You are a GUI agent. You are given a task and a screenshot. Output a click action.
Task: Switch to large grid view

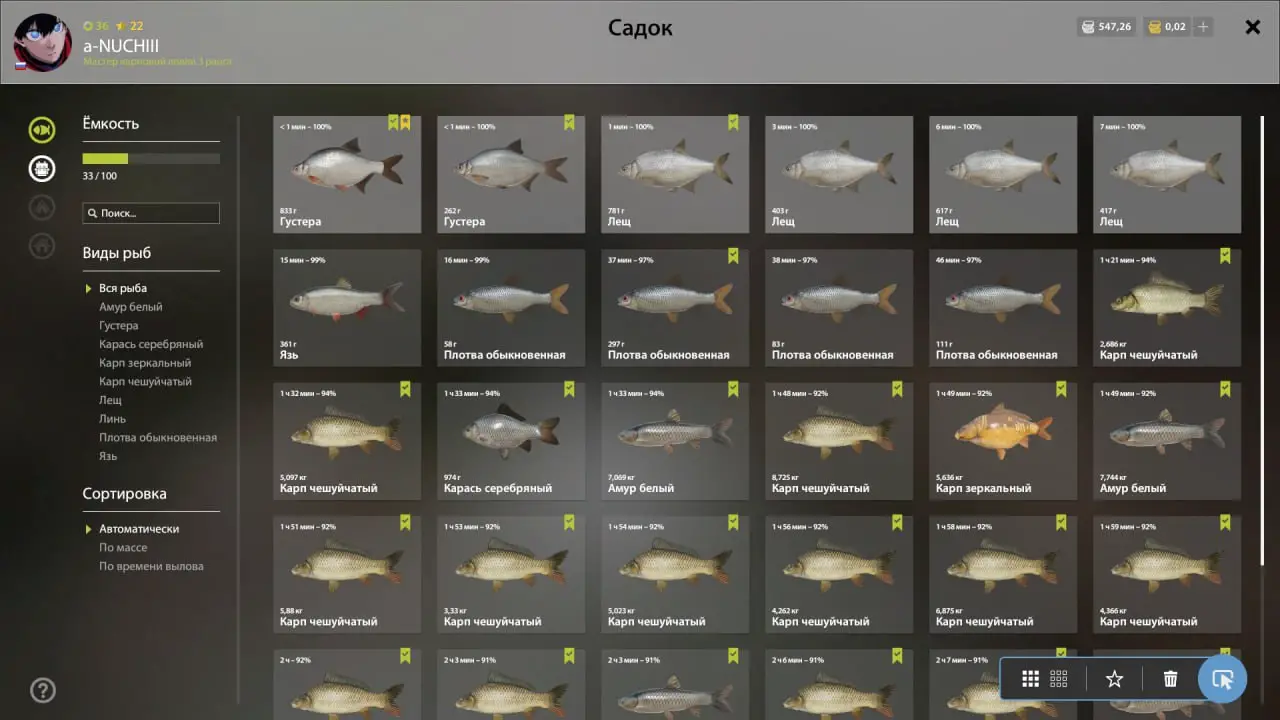coord(1030,679)
